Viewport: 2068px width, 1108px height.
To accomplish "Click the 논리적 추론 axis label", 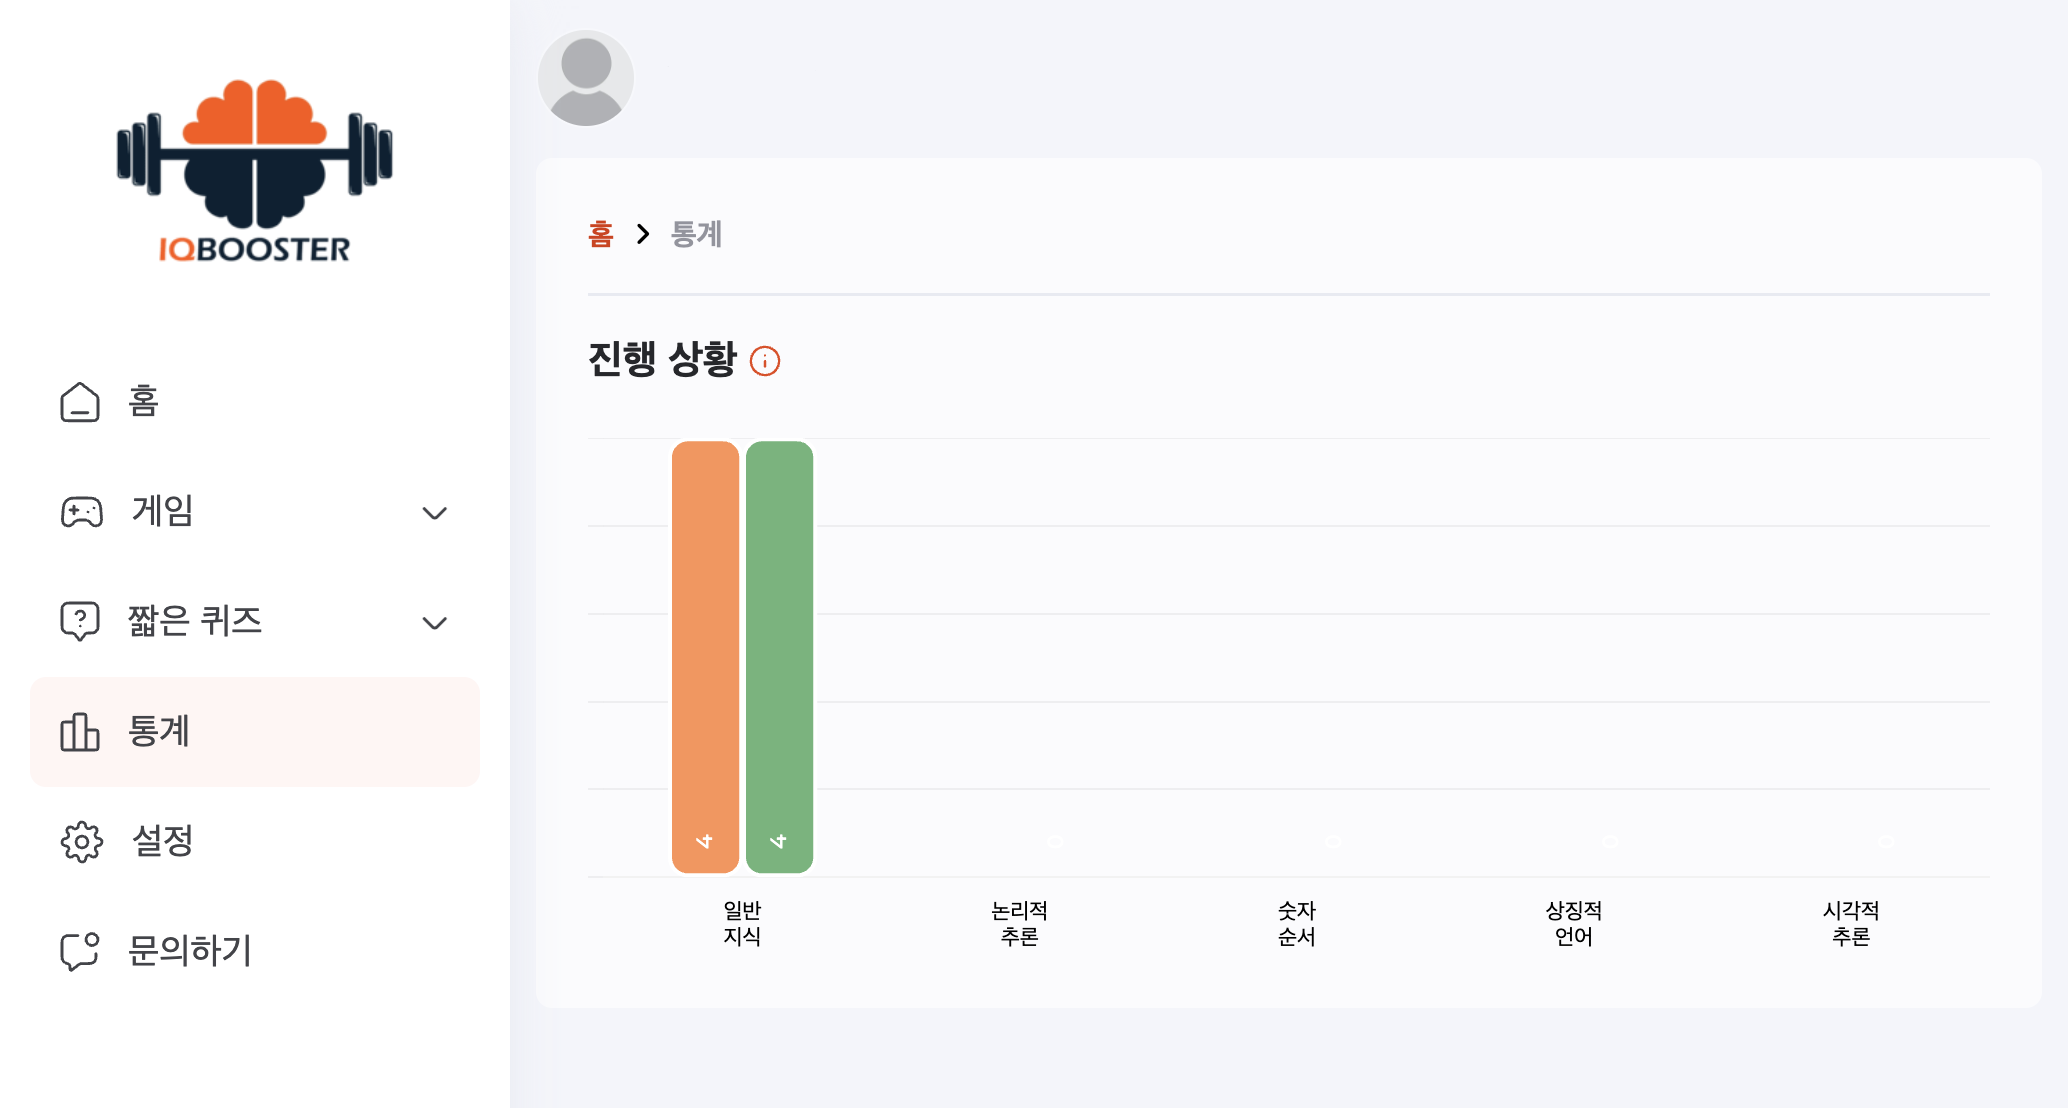I will coord(1019,923).
